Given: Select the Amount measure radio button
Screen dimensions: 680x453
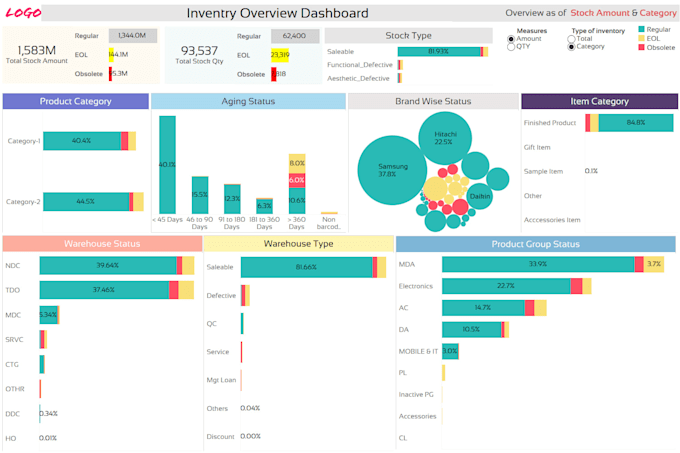Looking at the screenshot, I should point(511,39).
